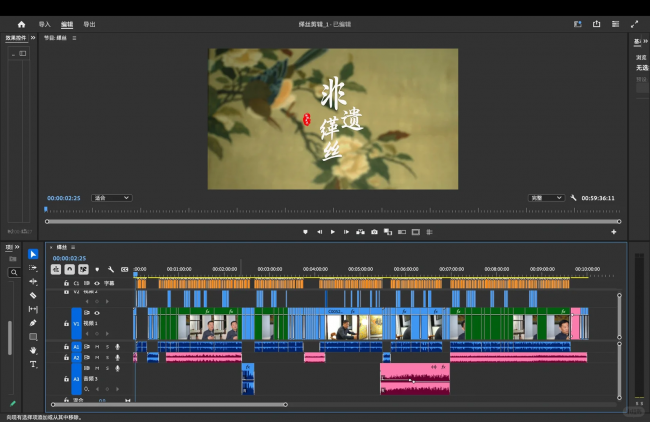The image size is (650, 422).
Task: Select the Pen tool
Action: click(33, 323)
